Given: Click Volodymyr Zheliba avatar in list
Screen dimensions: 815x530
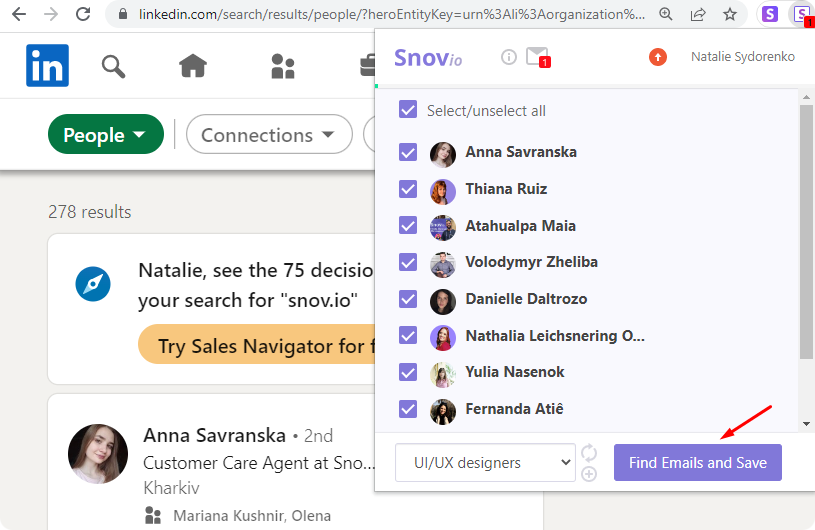Looking at the screenshot, I should click(443, 264).
